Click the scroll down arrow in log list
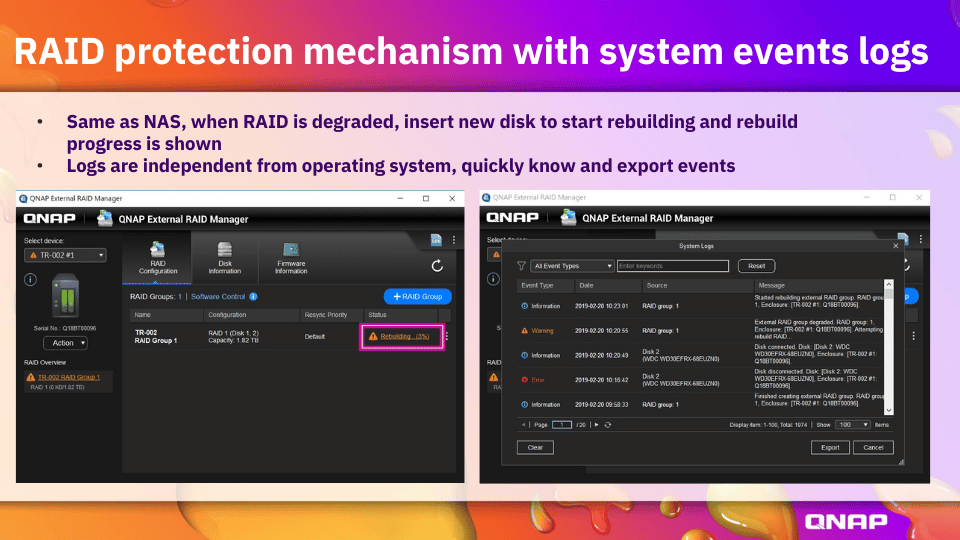960x540 pixels. coord(888,411)
